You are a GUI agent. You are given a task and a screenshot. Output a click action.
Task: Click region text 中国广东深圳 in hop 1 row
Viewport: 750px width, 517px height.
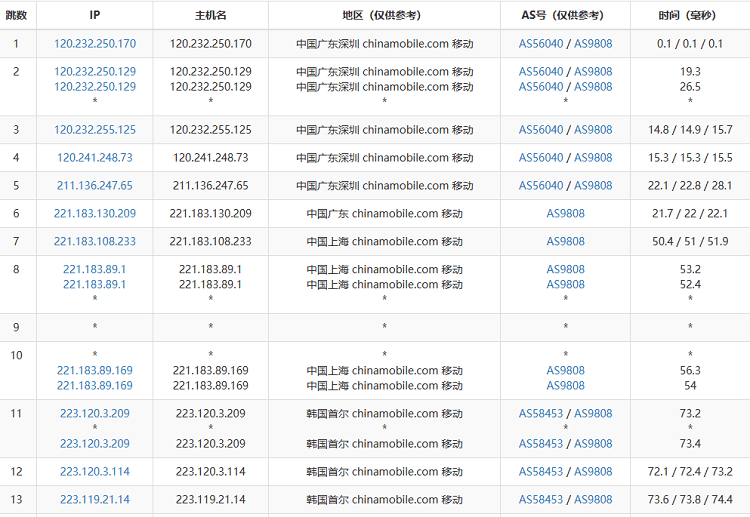tap(328, 44)
